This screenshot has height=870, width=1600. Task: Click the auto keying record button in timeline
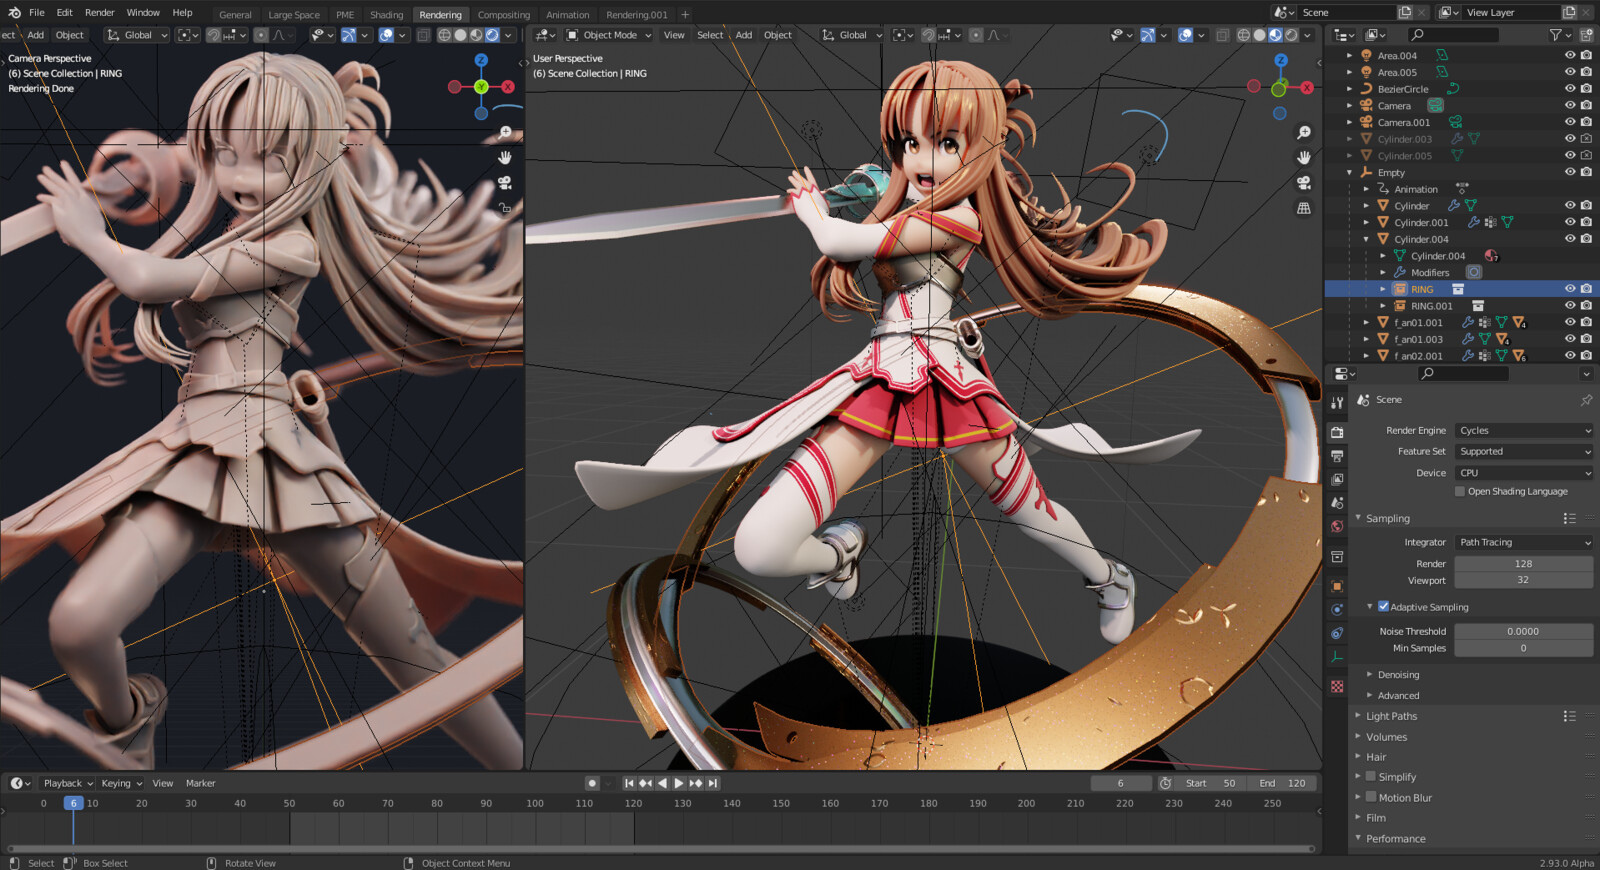tap(592, 783)
